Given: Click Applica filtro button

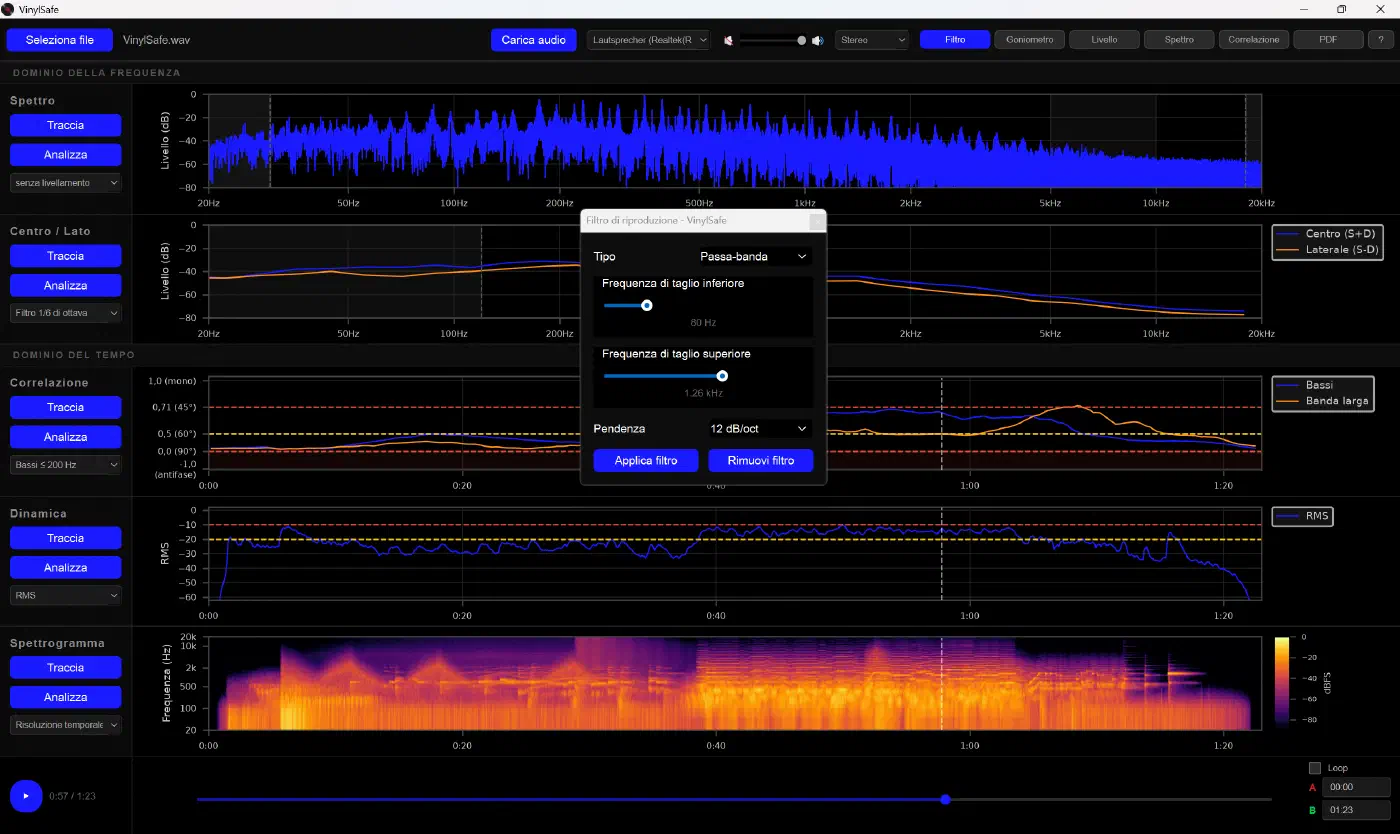Looking at the screenshot, I should pyautogui.click(x=646, y=461).
